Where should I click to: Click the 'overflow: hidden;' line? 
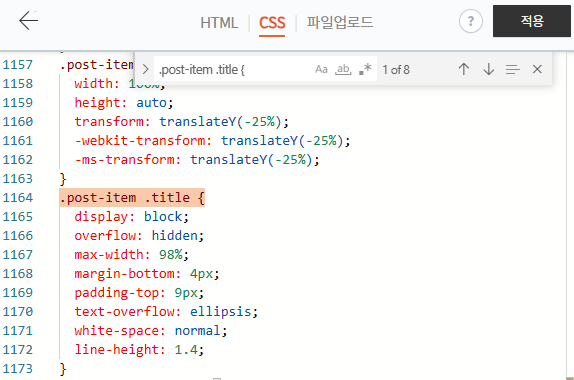pyautogui.click(x=139, y=236)
